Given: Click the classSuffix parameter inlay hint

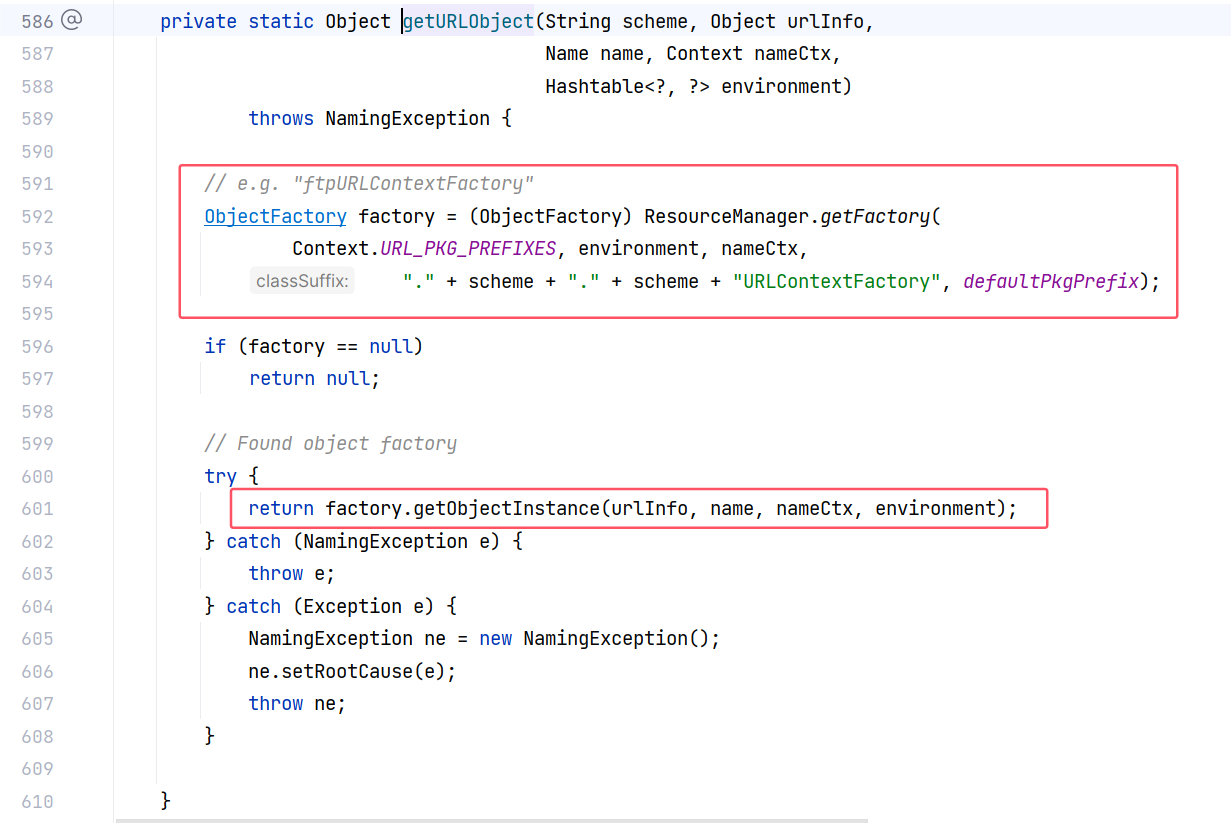Looking at the screenshot, I should [x=301, y=282].
